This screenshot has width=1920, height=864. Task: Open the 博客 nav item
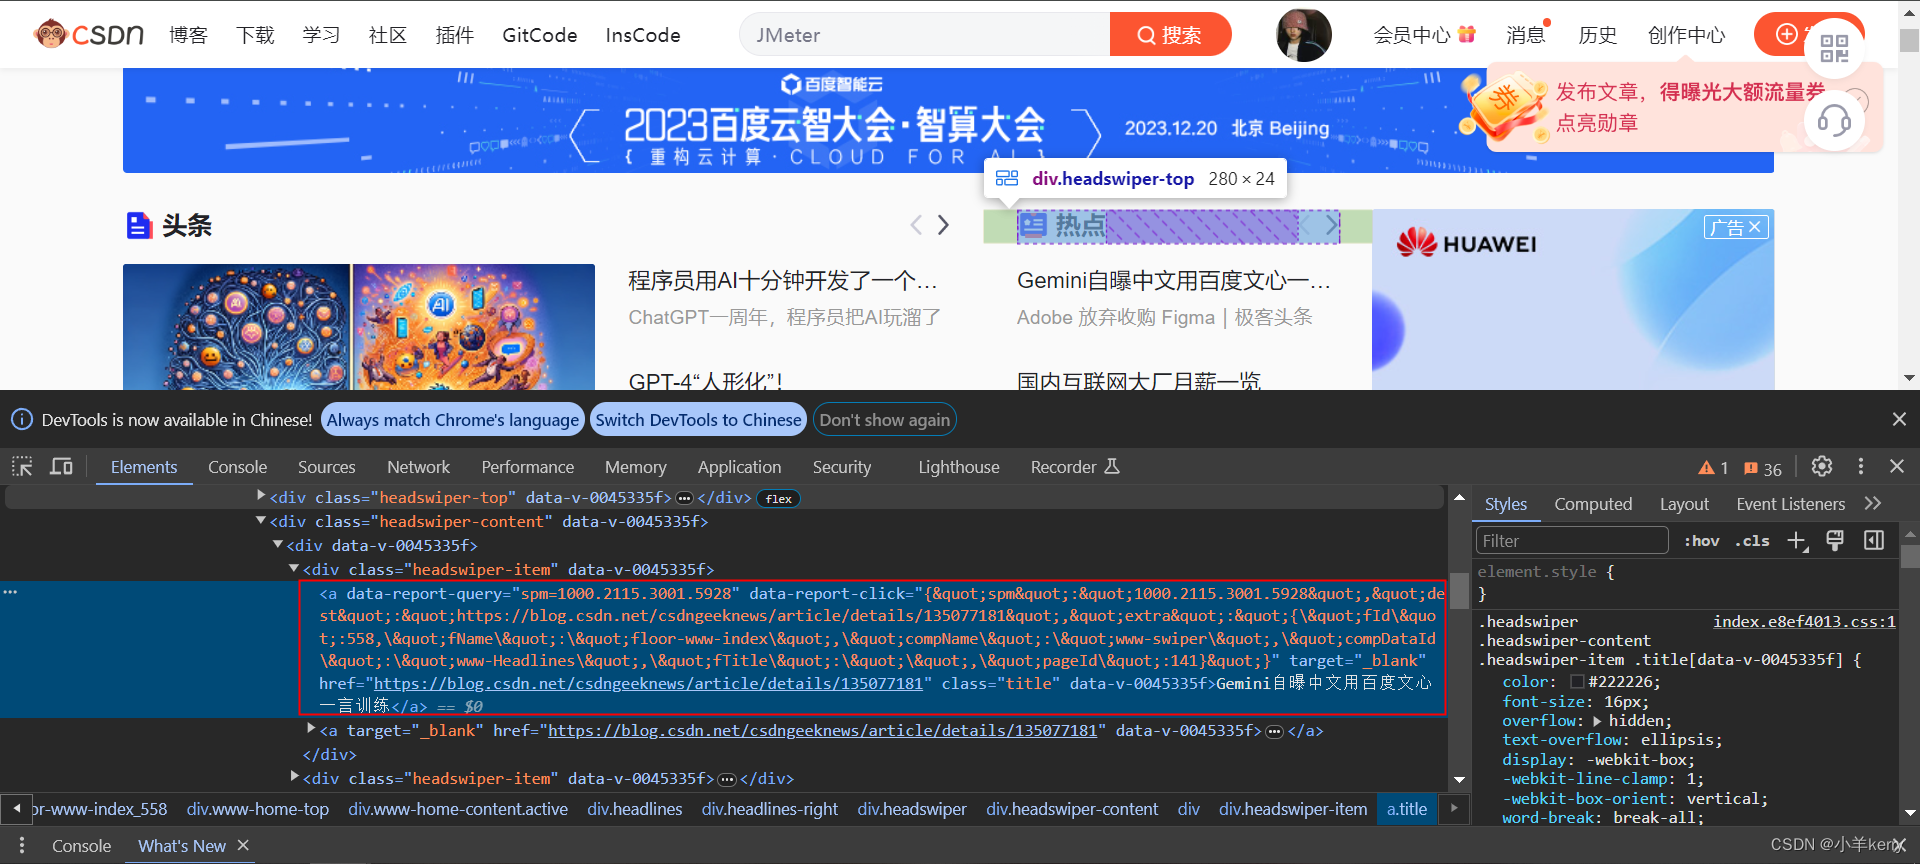pos(188,35)
